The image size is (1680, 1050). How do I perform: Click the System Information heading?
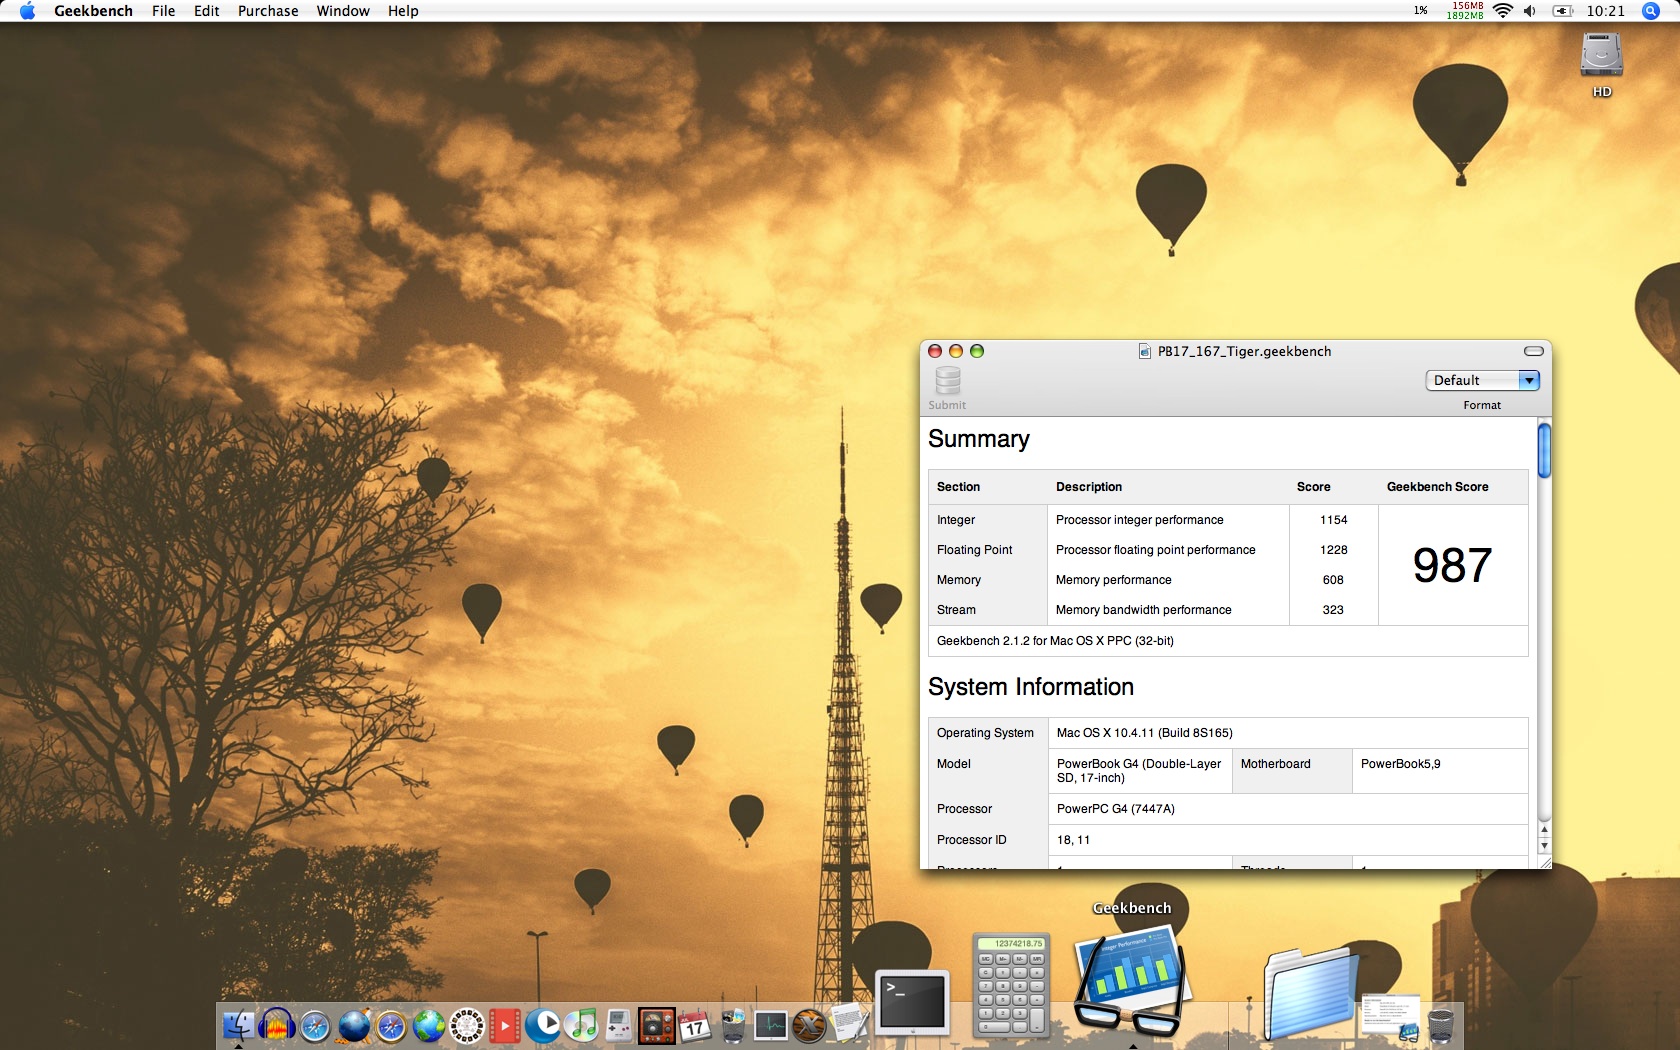pos(1030,687)
